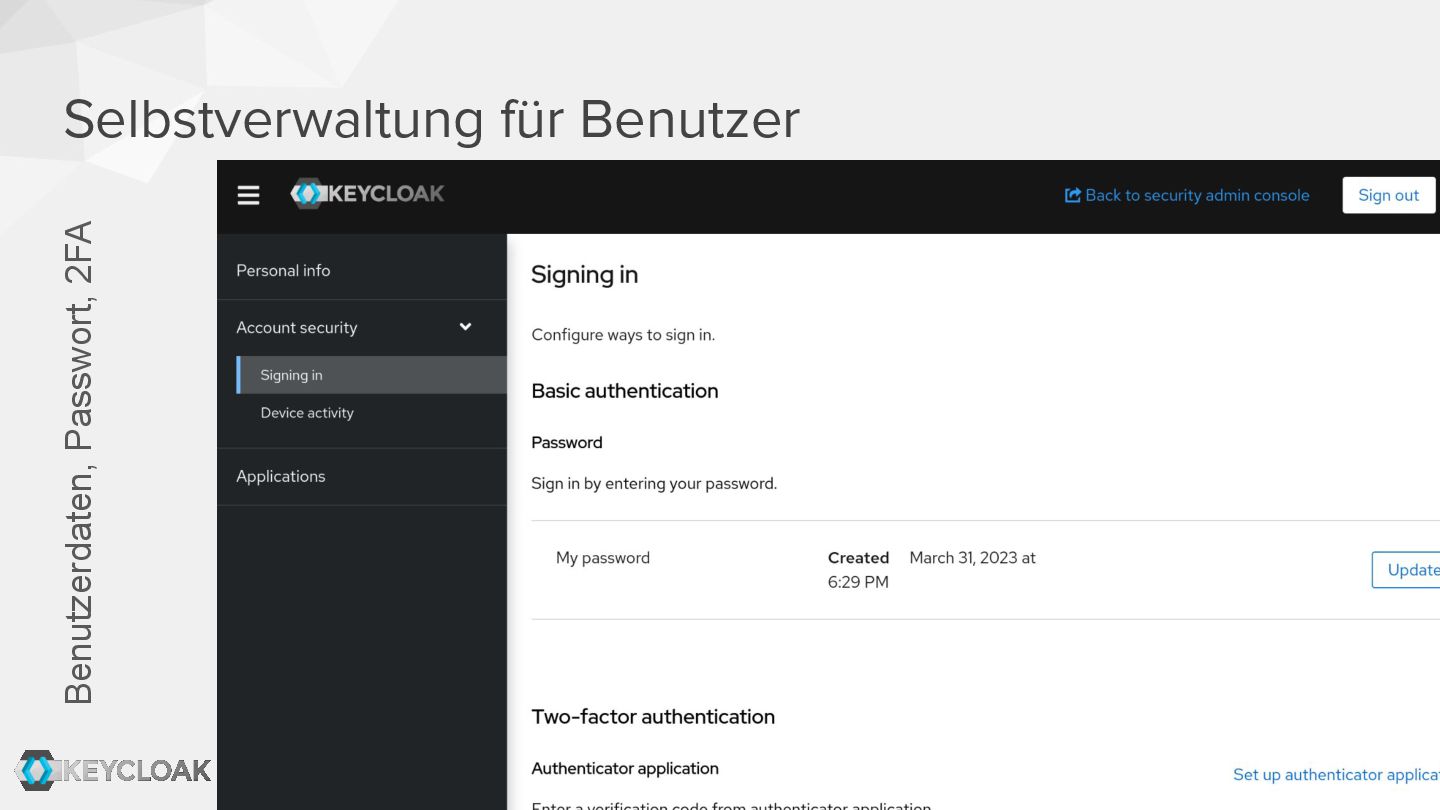Click Set up authenticator application link

click(1335, 774)
